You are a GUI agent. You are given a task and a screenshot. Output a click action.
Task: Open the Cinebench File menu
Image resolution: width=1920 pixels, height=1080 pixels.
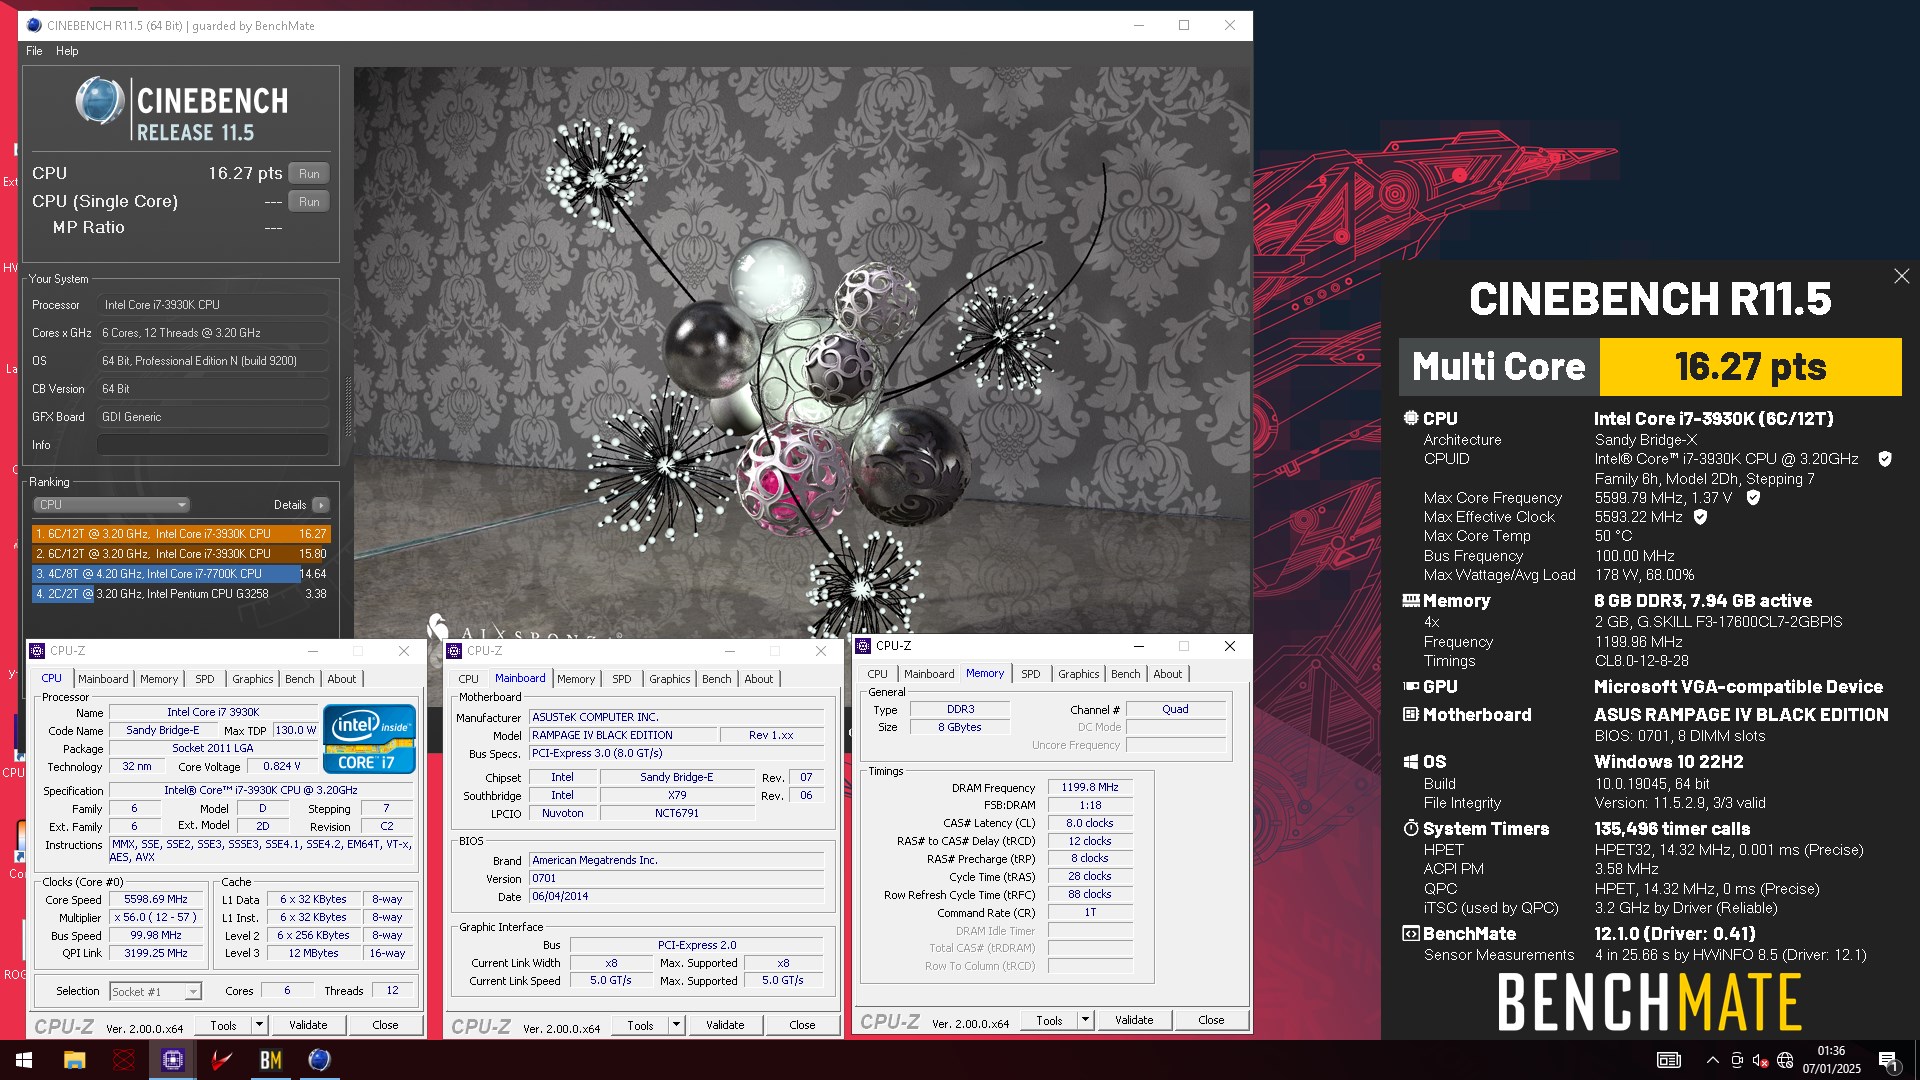point(34,51)
